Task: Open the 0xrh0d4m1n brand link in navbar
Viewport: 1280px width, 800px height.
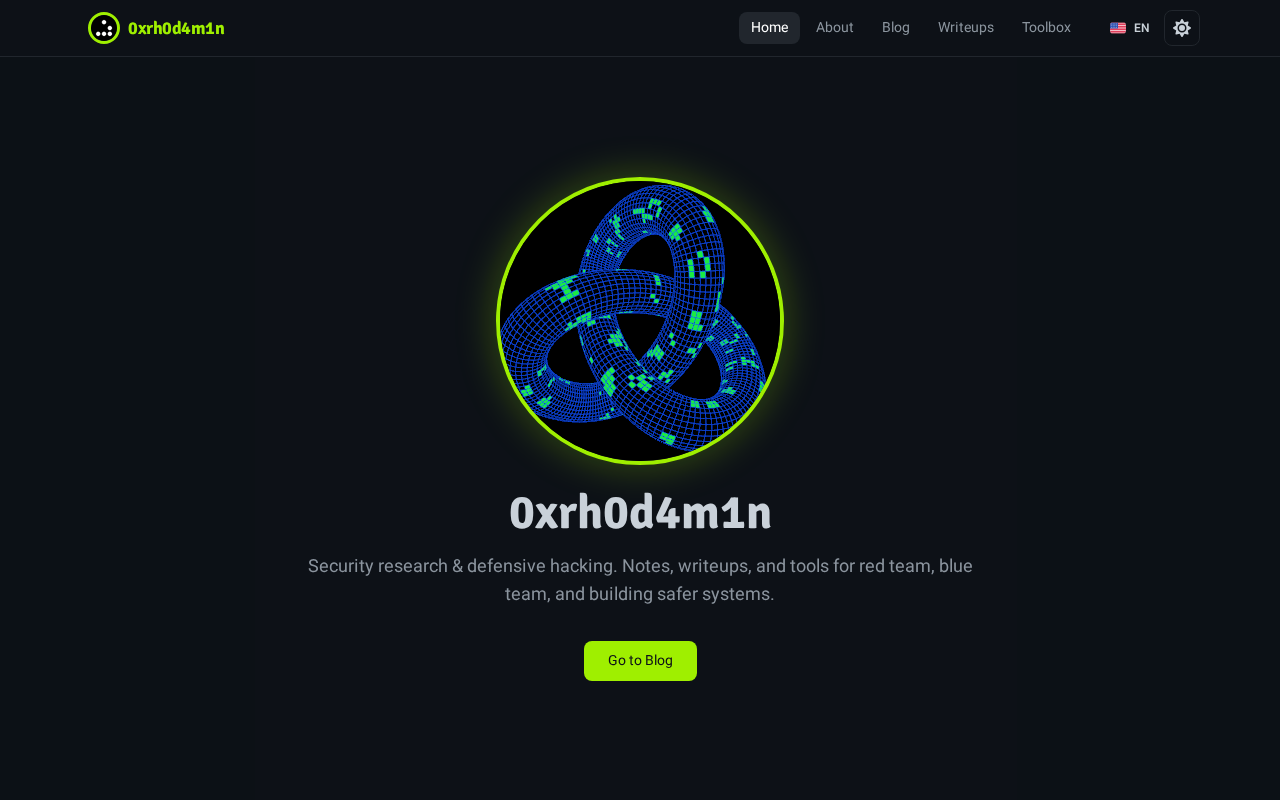Action: point(156,28)
